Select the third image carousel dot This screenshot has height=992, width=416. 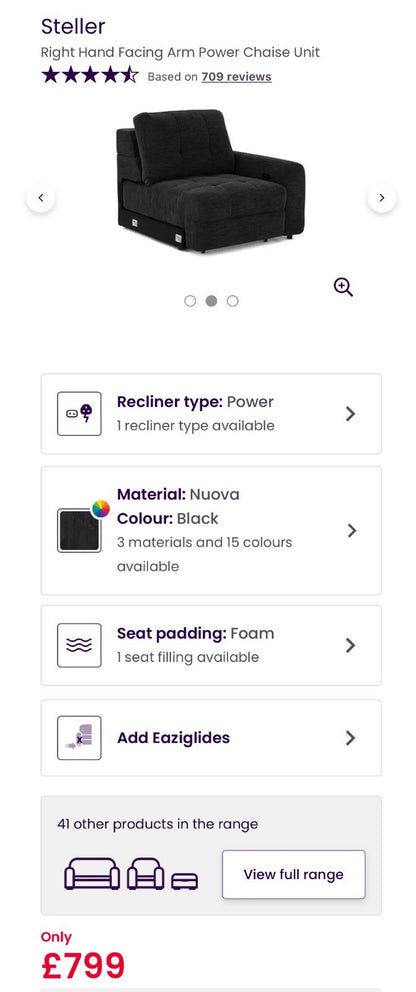pos(233,301)
